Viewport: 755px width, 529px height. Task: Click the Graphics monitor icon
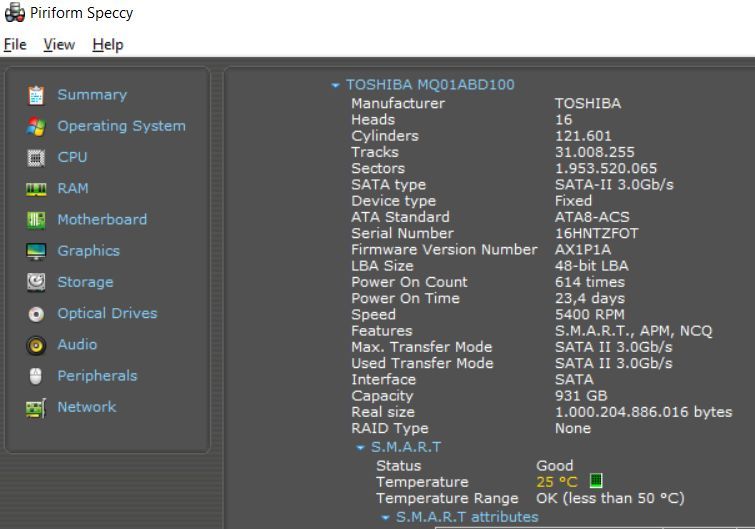point(36,251)
